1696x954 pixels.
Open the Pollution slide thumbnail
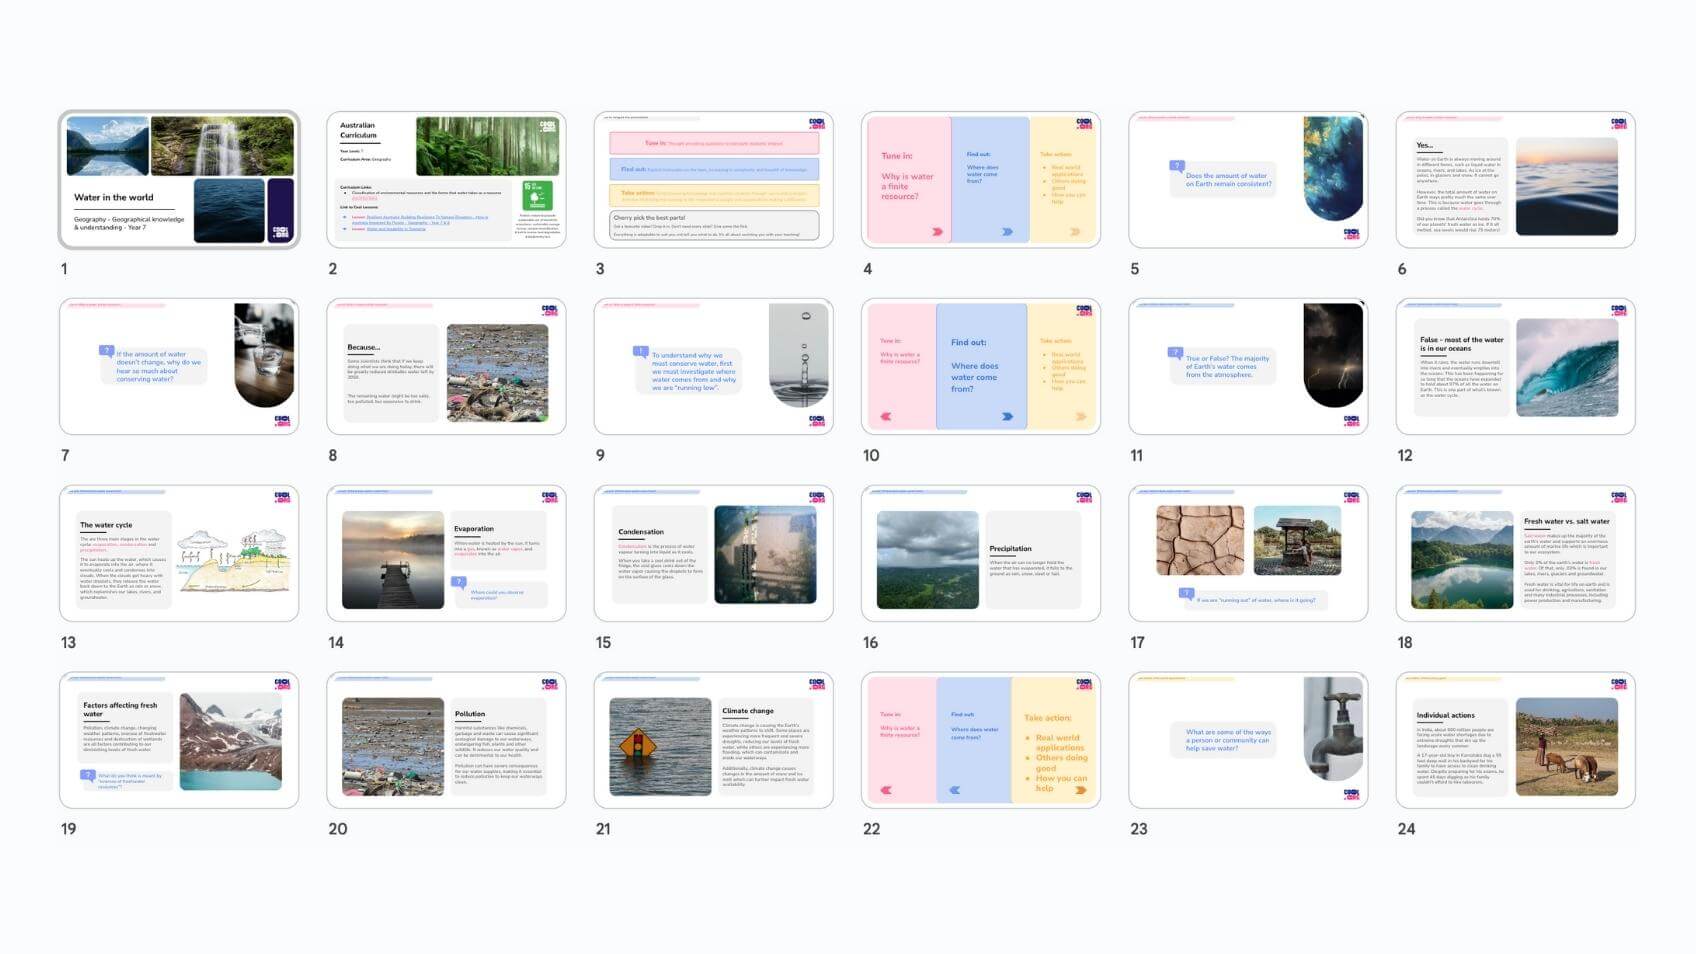(446, 740)
